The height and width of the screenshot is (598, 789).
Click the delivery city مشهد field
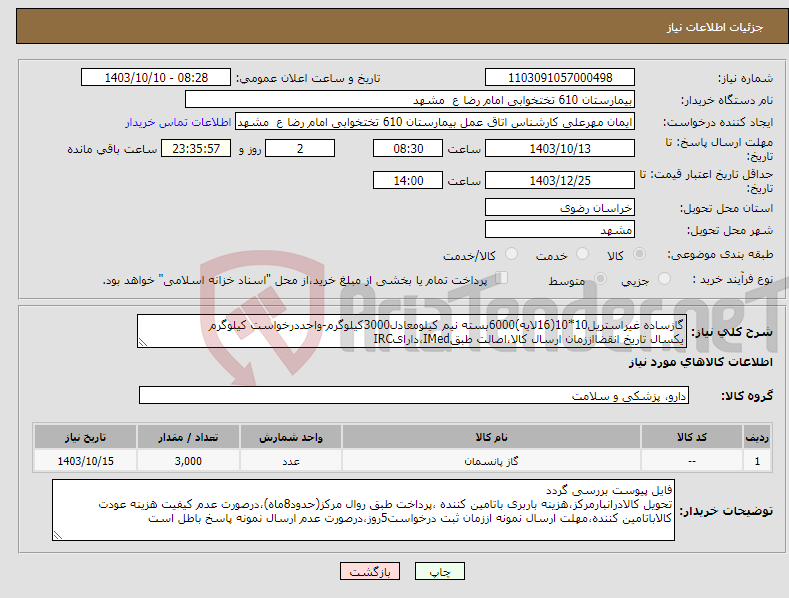[560, 230]
